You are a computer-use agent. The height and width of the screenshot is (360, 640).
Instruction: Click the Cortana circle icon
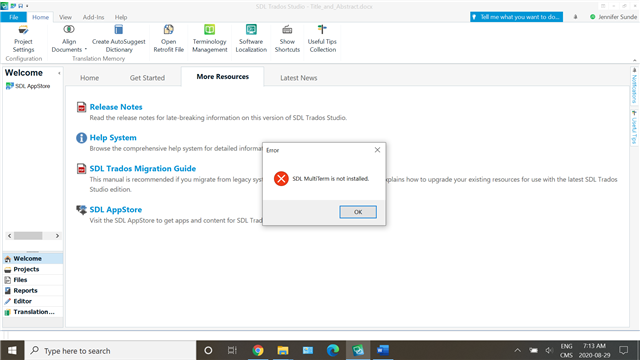click(208, 350)
